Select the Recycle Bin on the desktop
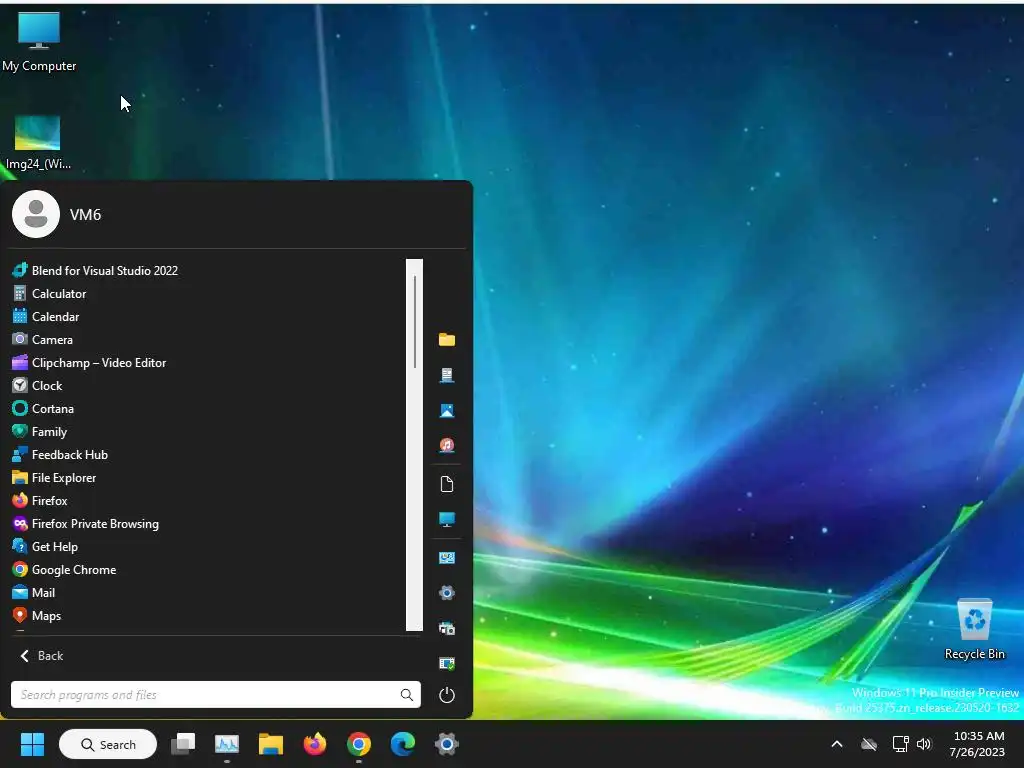 click(x=974, y=629)
